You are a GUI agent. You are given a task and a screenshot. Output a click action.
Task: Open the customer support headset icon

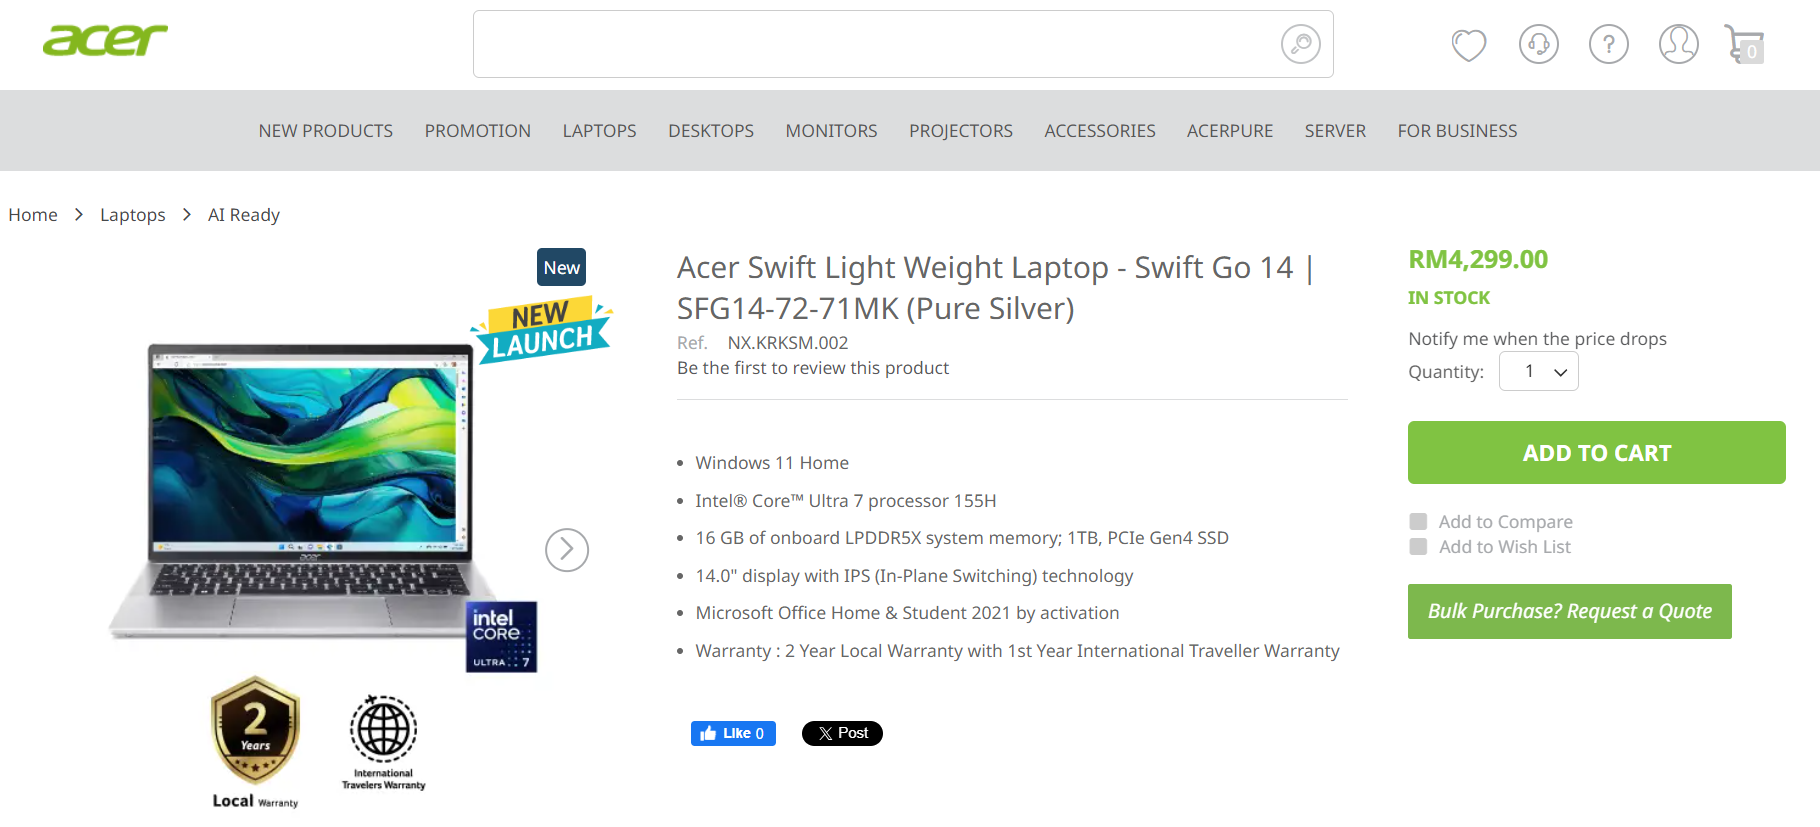(x=1539, y=44)
